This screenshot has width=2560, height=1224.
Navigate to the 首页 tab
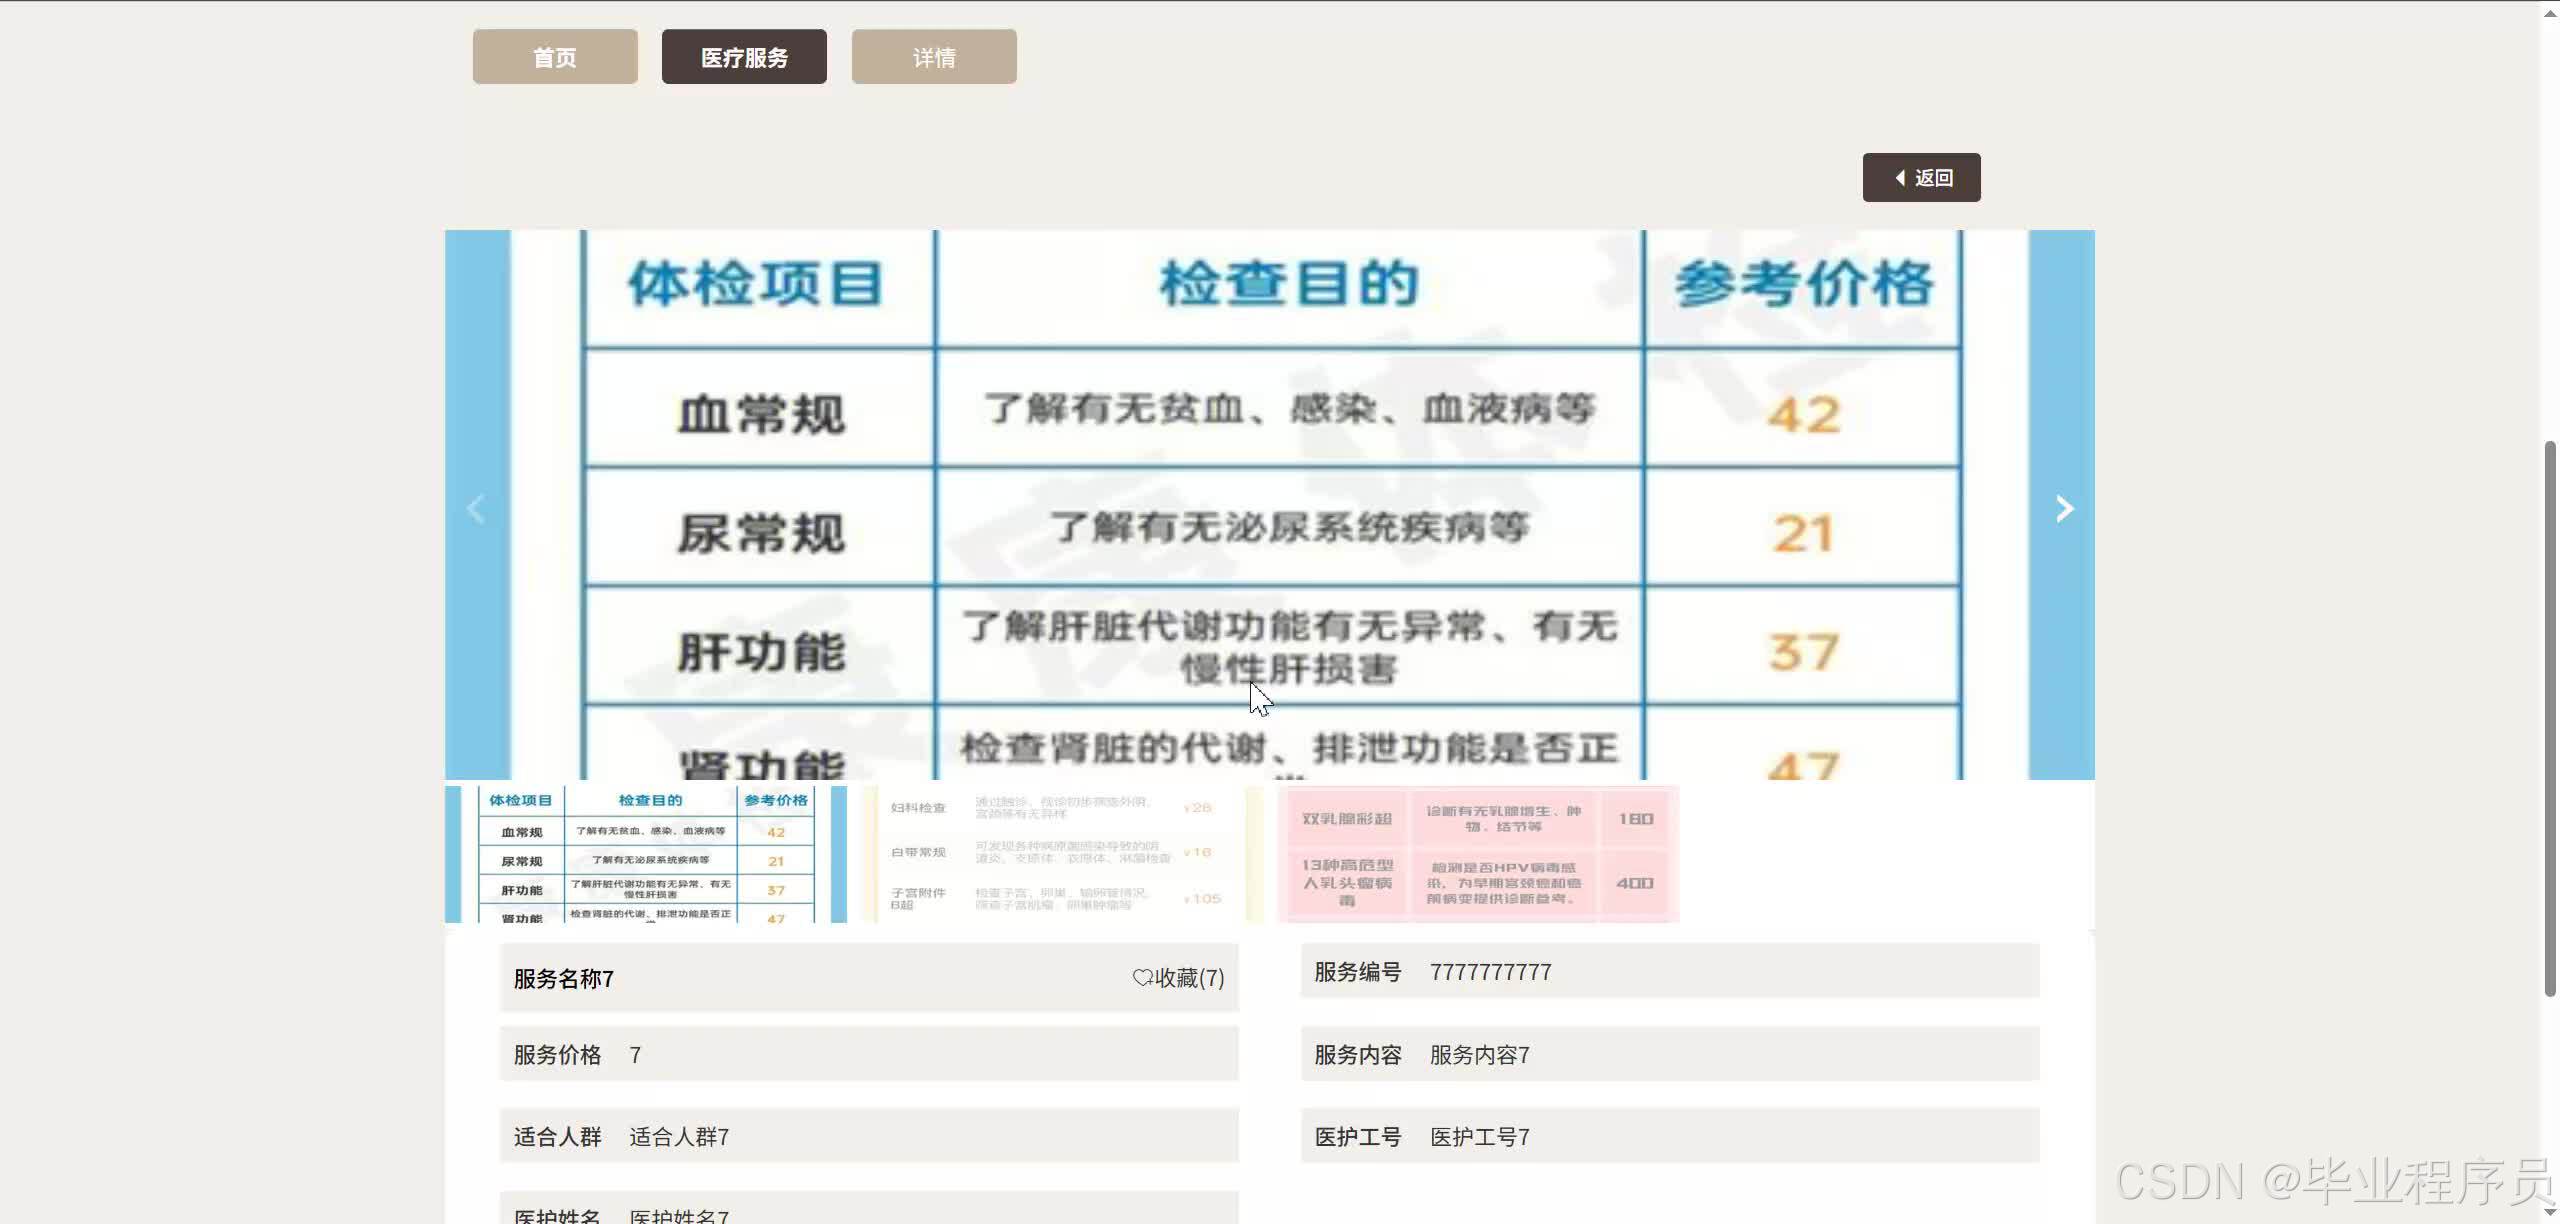[x=554, y=56]
